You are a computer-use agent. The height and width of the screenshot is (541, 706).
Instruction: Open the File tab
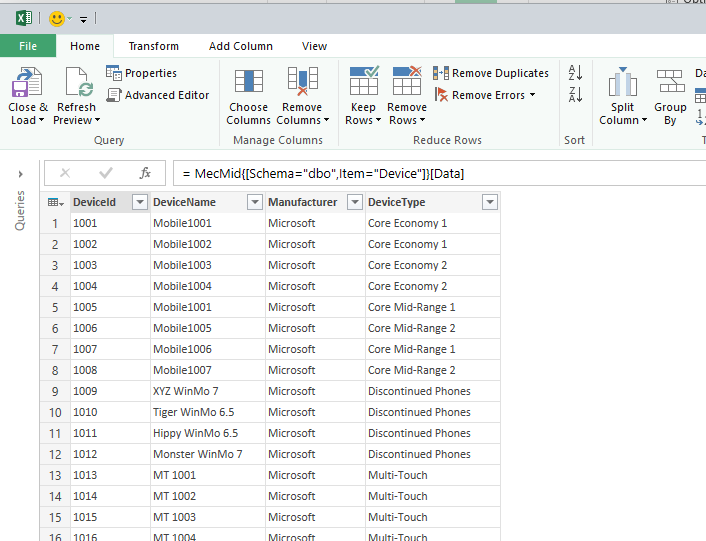28,46
